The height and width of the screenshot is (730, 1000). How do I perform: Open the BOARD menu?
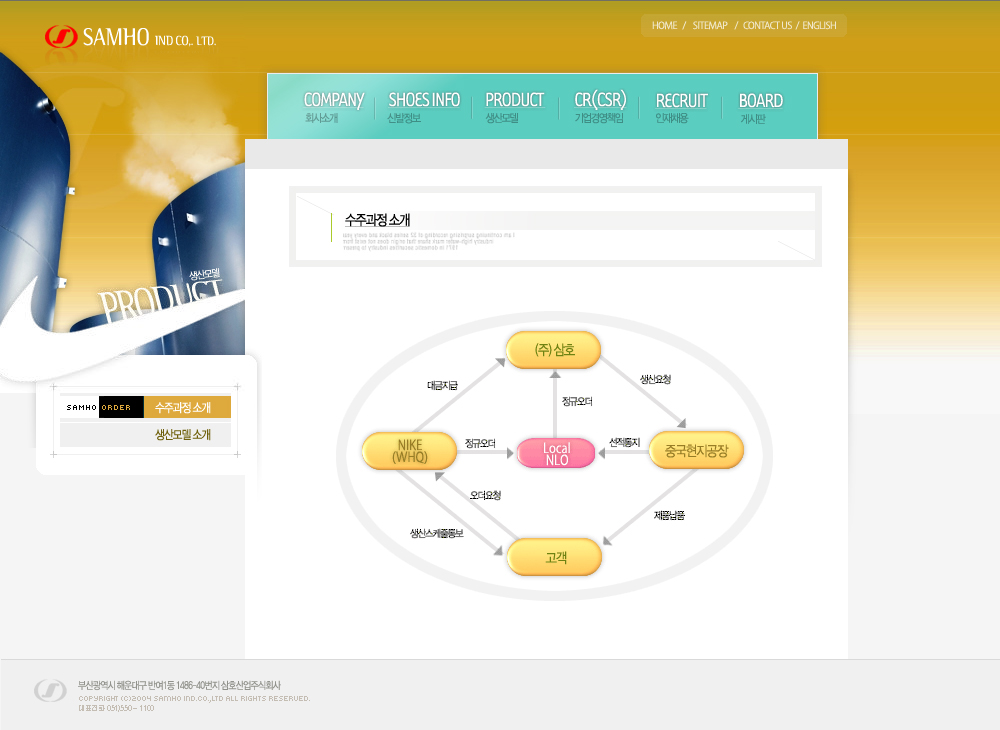[760, 107]
